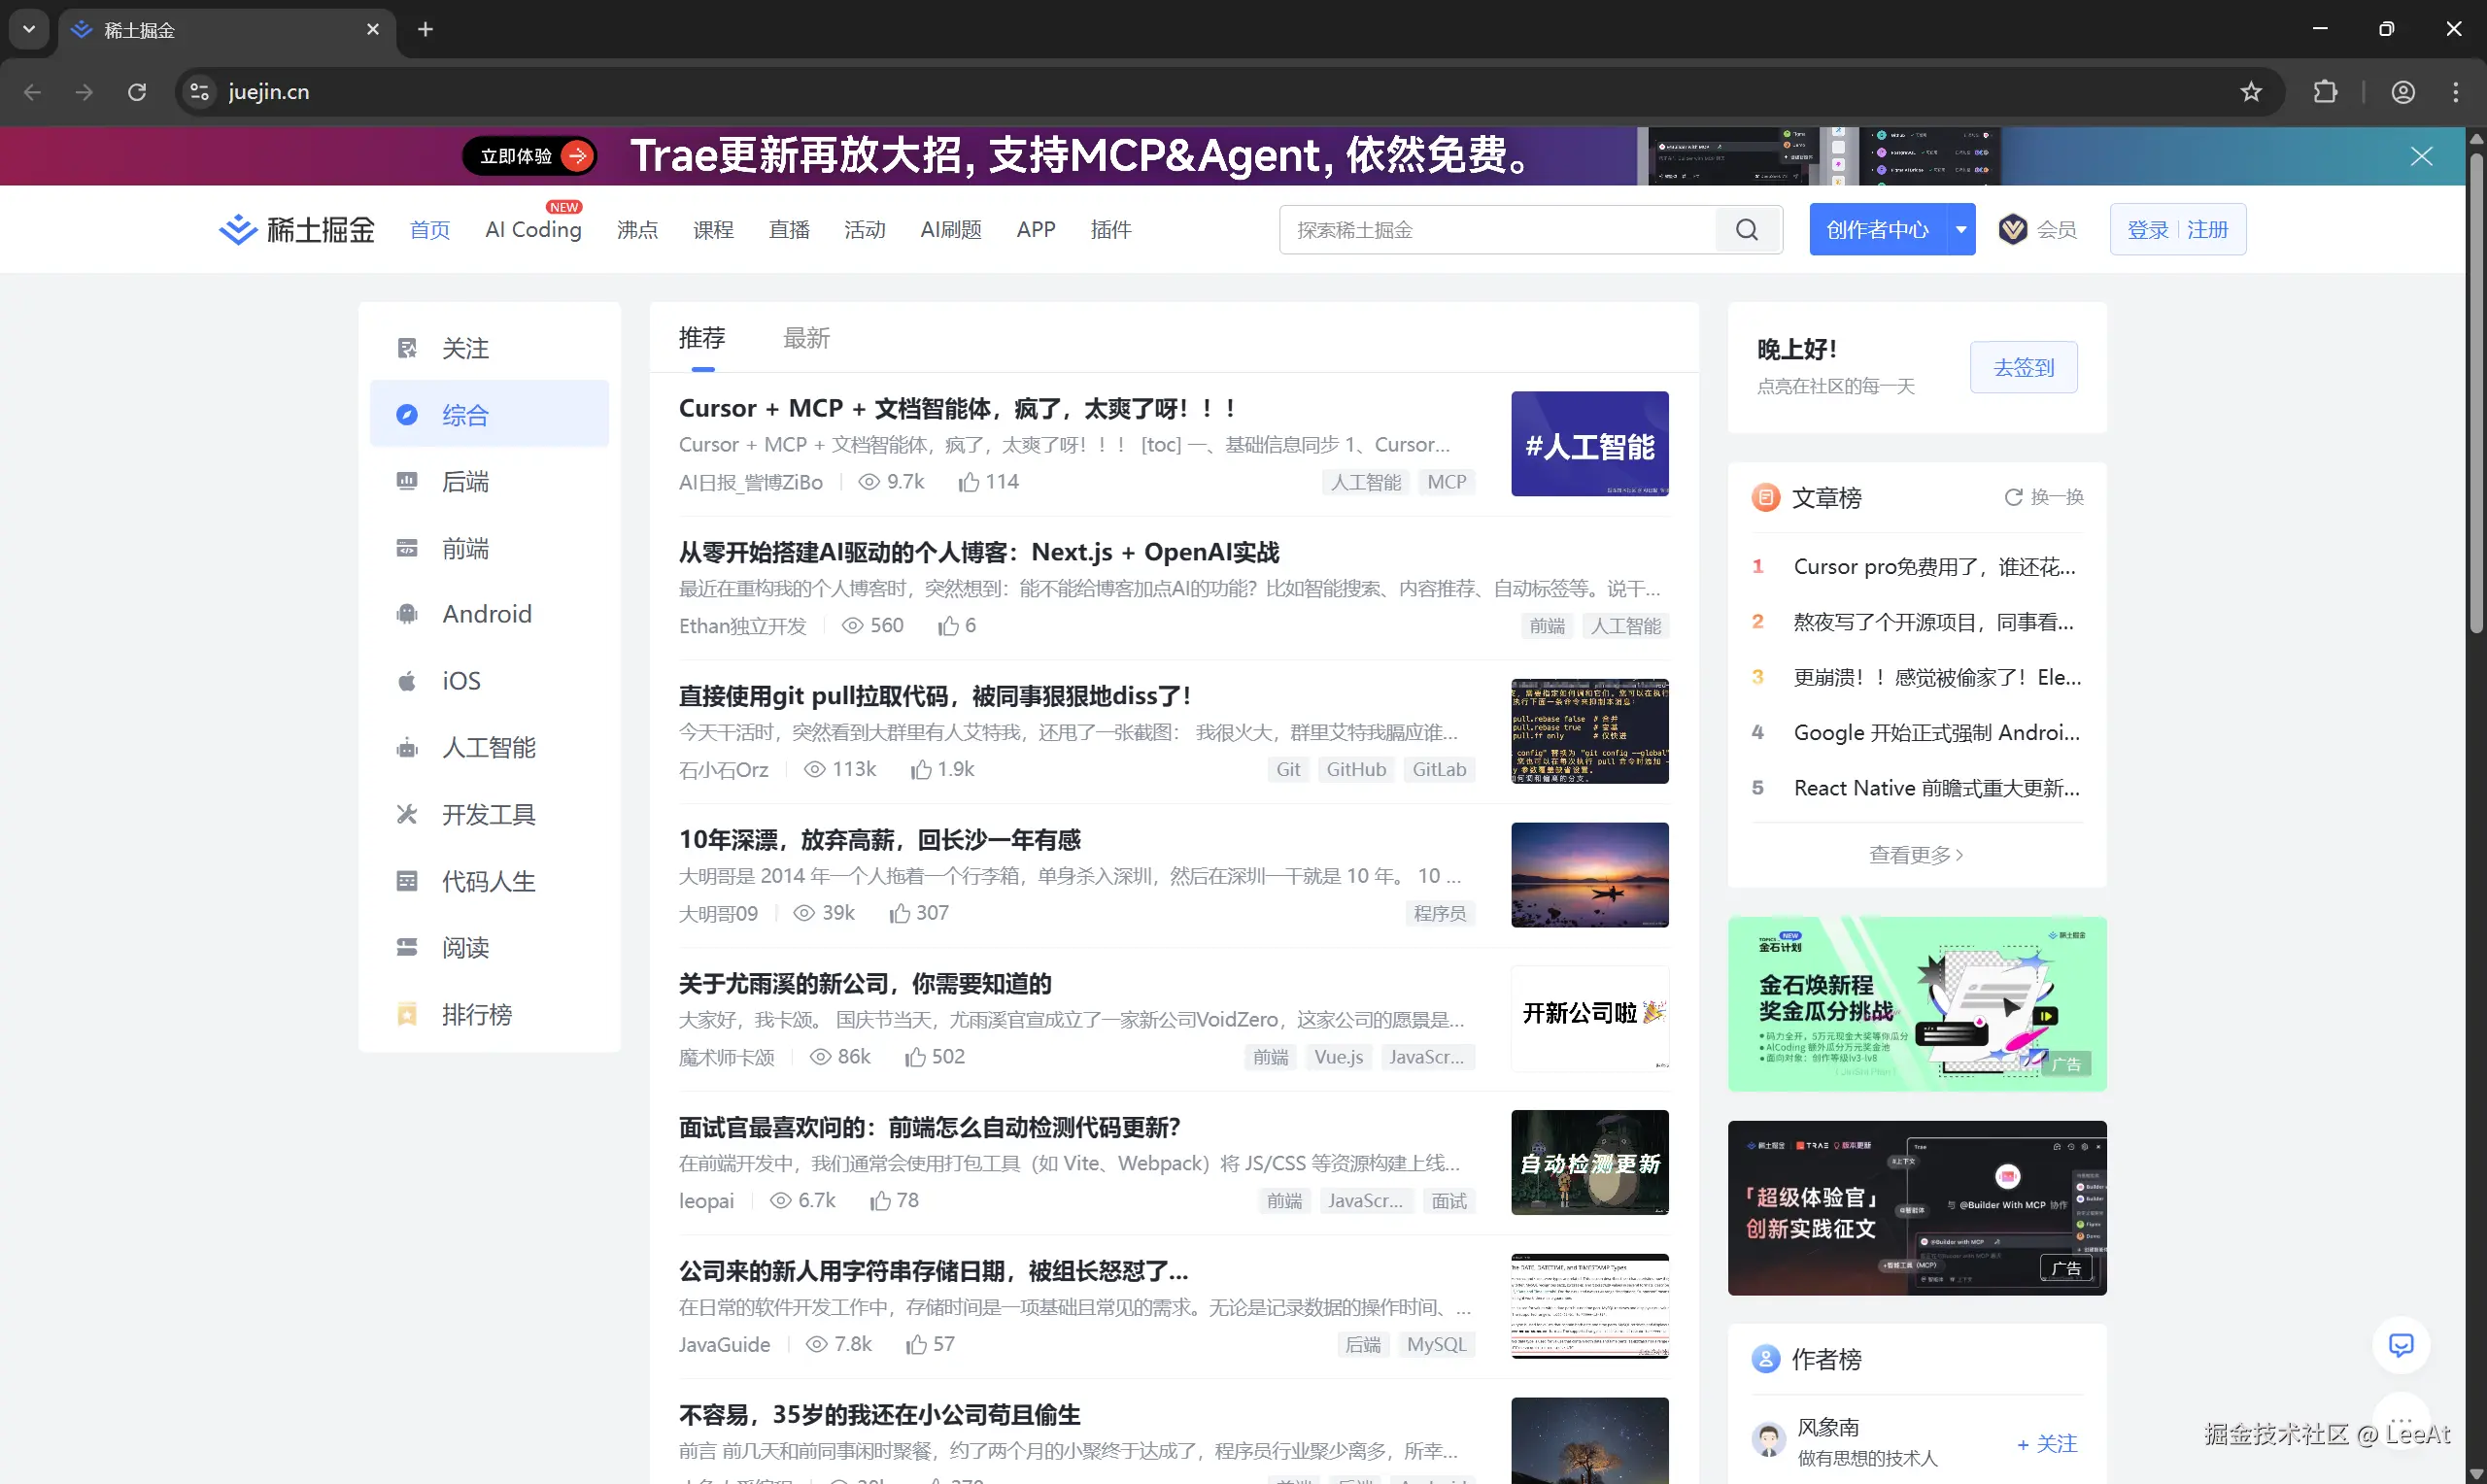Click the Vue.js tag

tap(1338, 1056)
